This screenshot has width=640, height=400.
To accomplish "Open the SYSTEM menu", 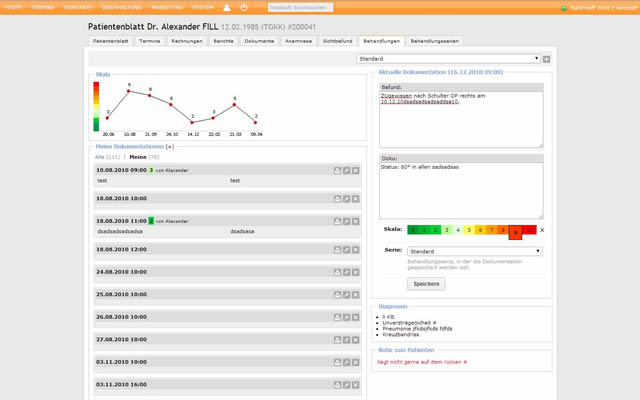I will [203, 7].
